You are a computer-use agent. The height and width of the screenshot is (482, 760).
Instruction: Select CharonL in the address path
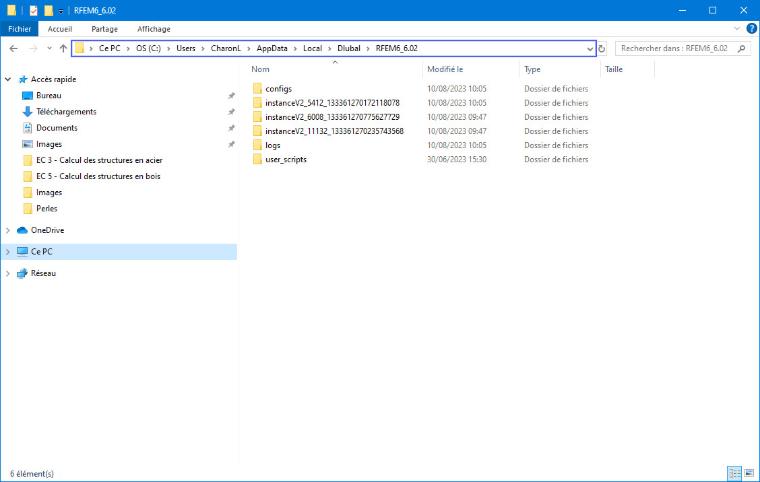coord(226,48)
